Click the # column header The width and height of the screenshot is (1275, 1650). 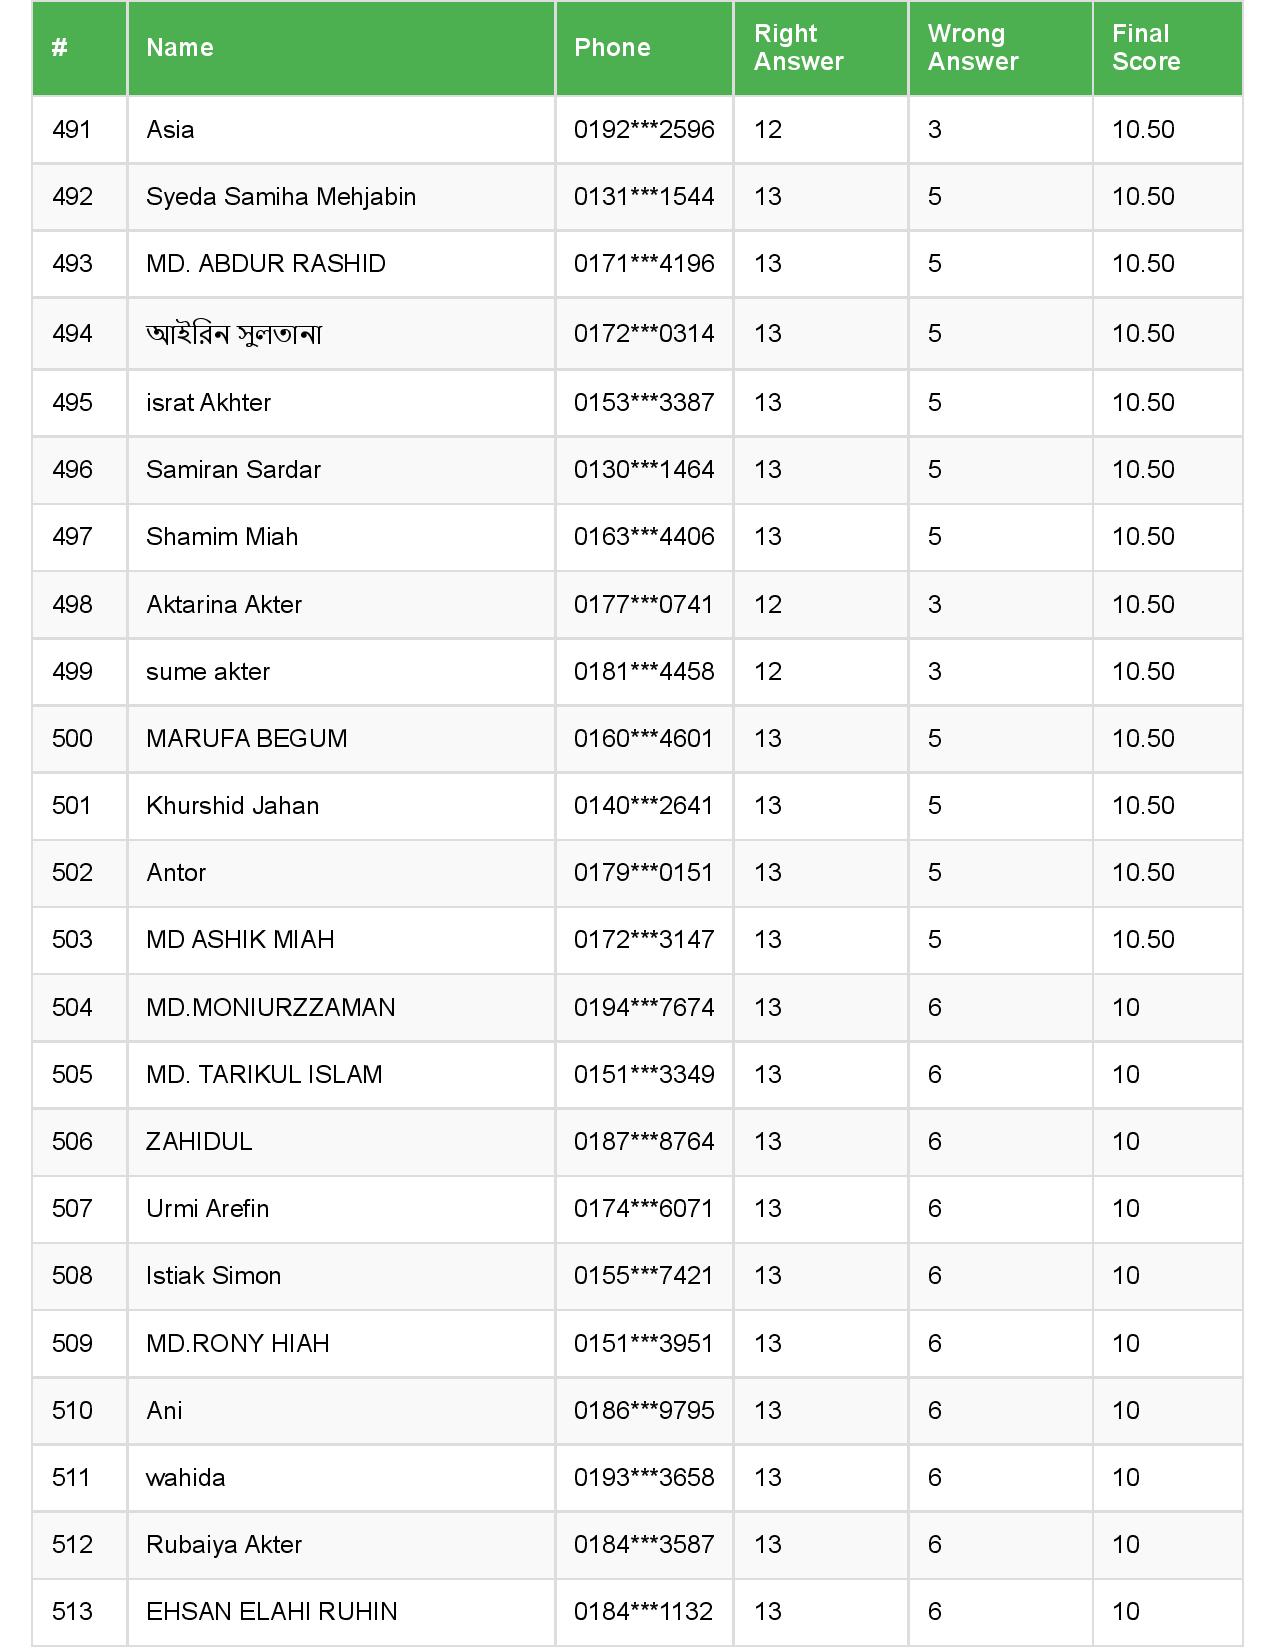pyautogui.click(x=60, y=48)
